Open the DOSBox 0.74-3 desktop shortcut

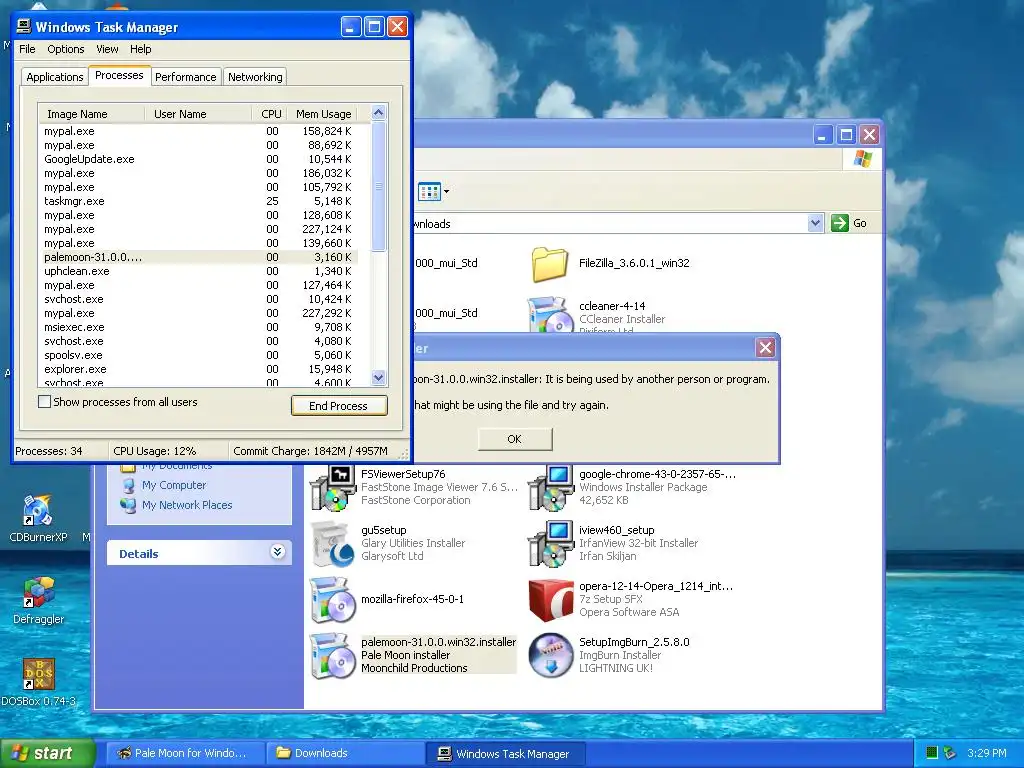tap(39, 674)
